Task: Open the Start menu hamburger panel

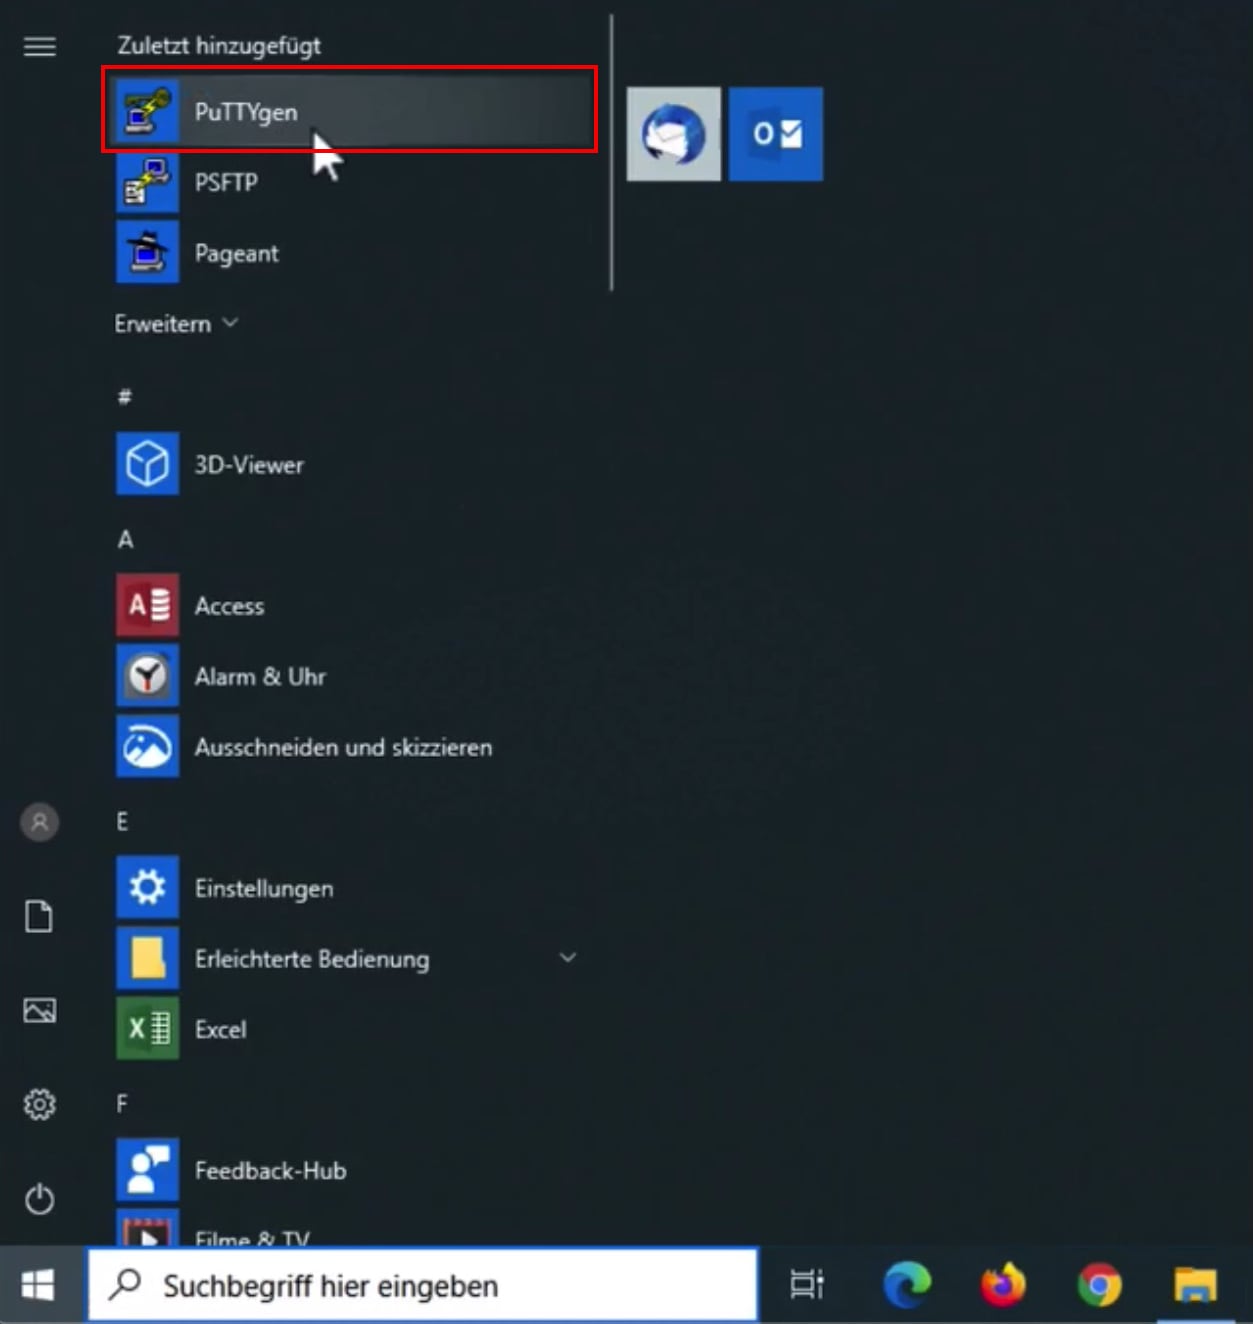Action: point(39,47)
